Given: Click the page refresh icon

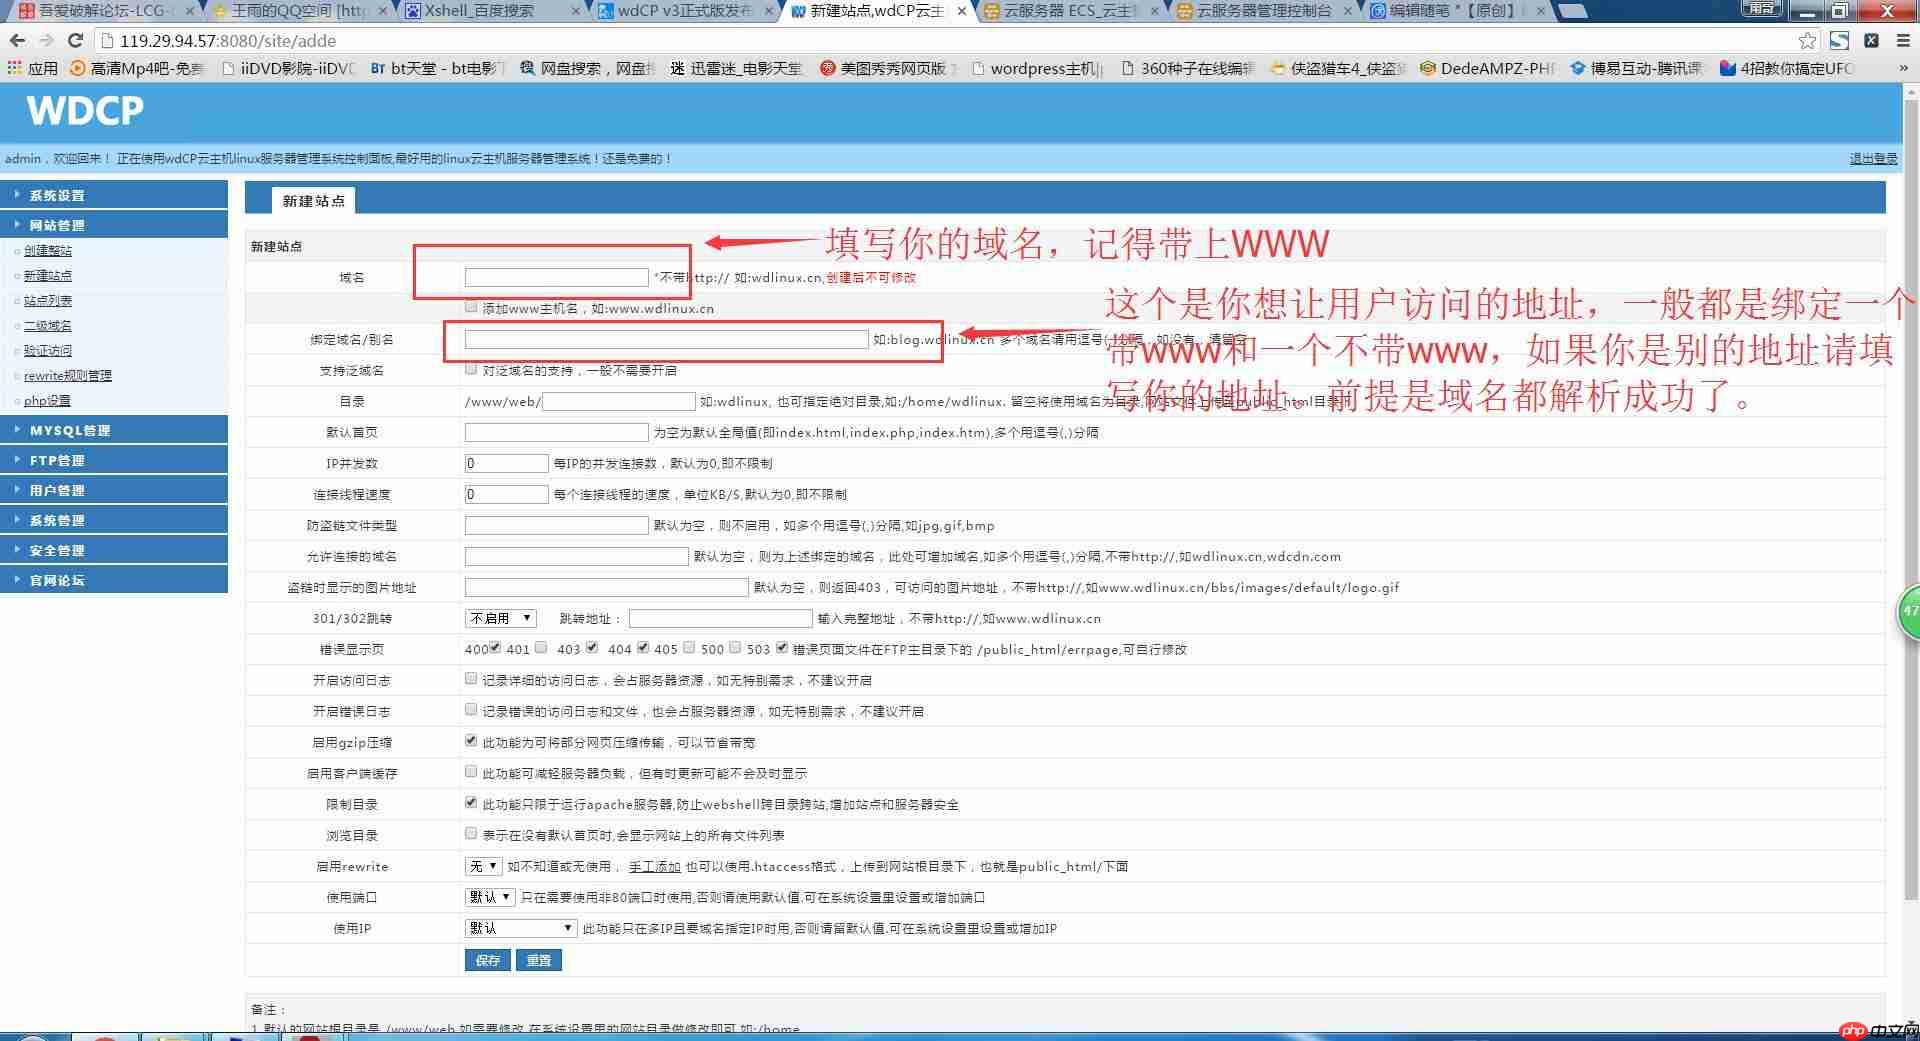Looking at the screenshot, I should coord(75,41).
